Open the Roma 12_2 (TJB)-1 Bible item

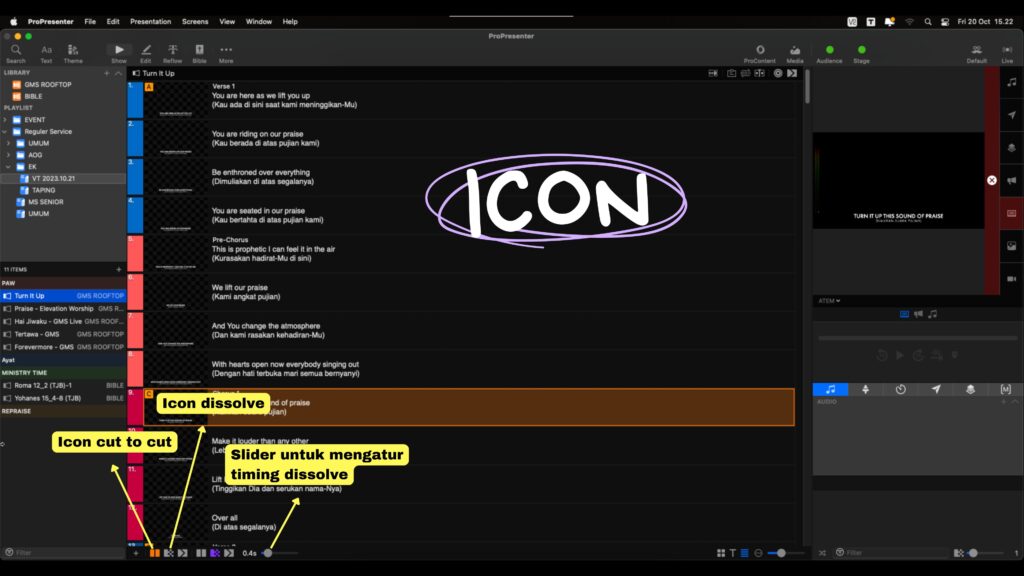[x=63, y=385]
